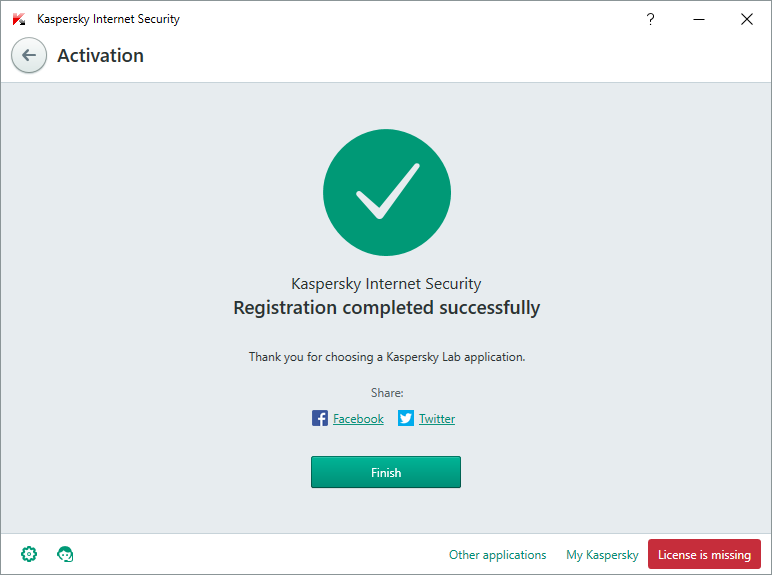
Task: Click the Facebook logo icon
Action: click(320, 418)
